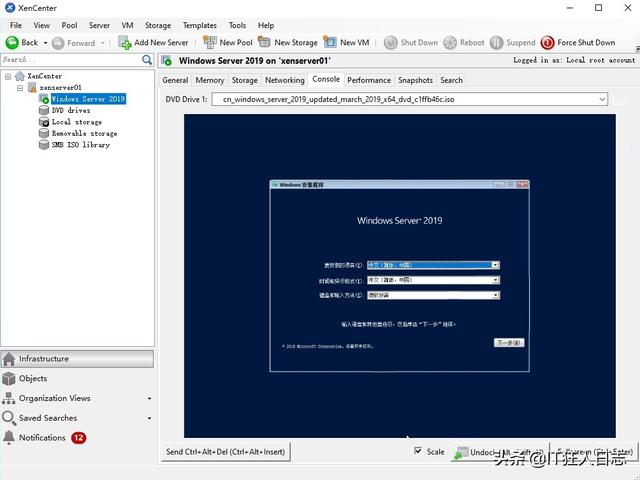Click the Forward navigation icon
Viewport: 640px width, 480px height.
coord(58,43)
